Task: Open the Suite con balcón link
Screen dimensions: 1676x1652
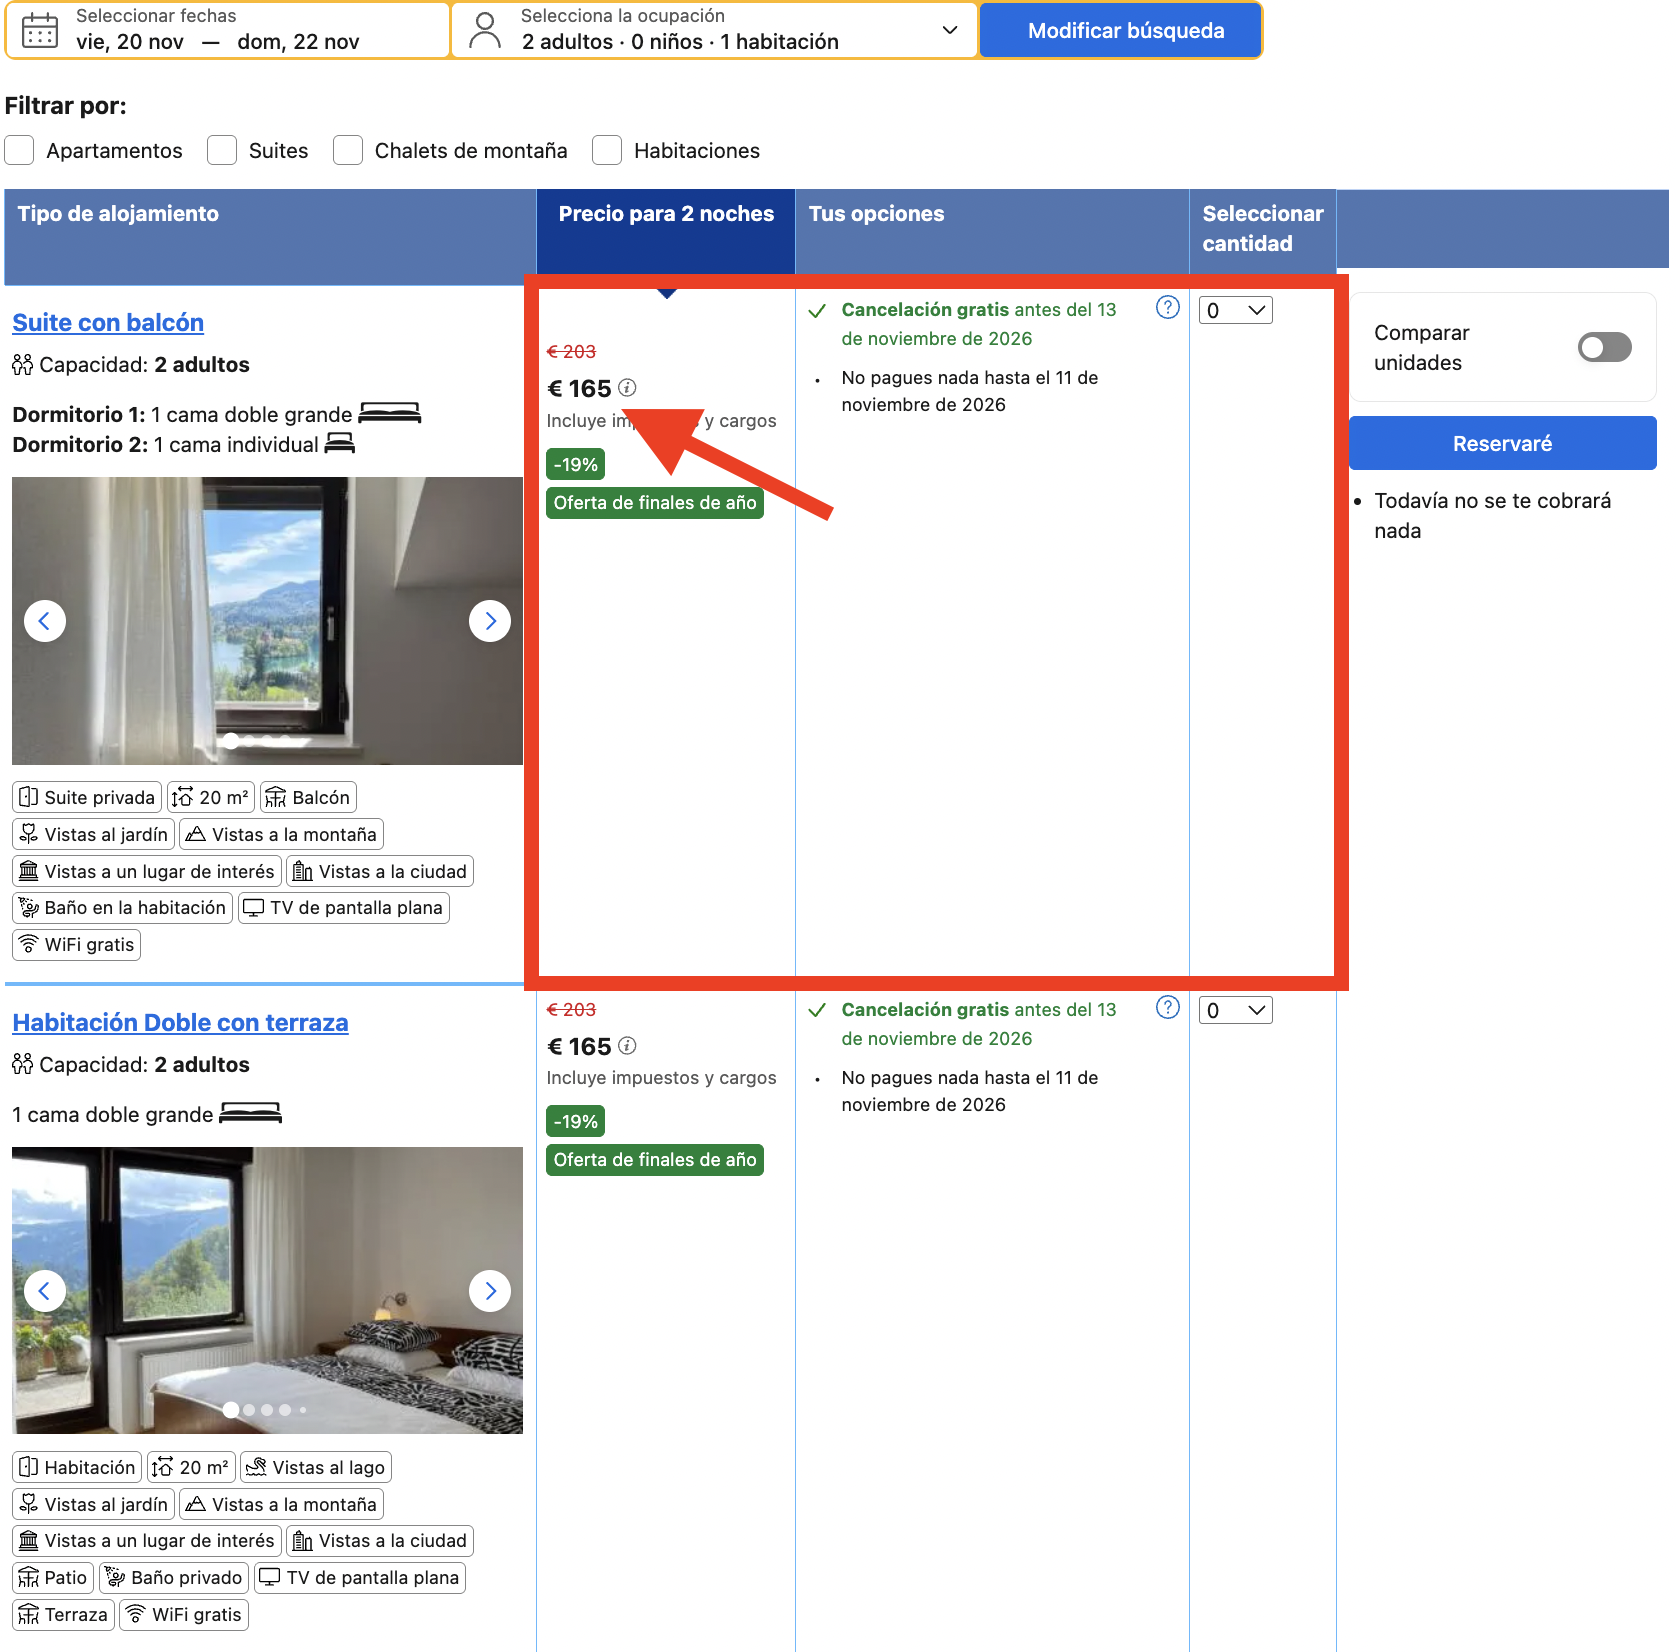Action: 108,322
